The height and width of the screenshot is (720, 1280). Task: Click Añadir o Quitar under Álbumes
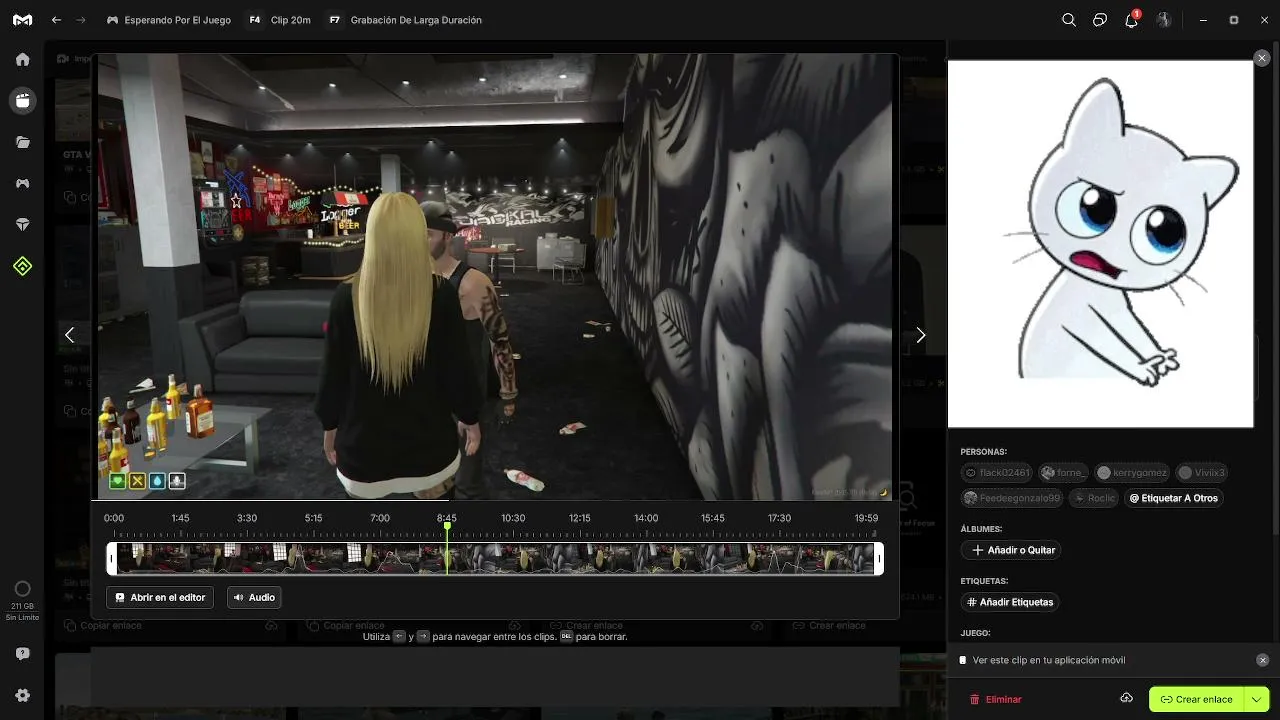click(1011, 550)
